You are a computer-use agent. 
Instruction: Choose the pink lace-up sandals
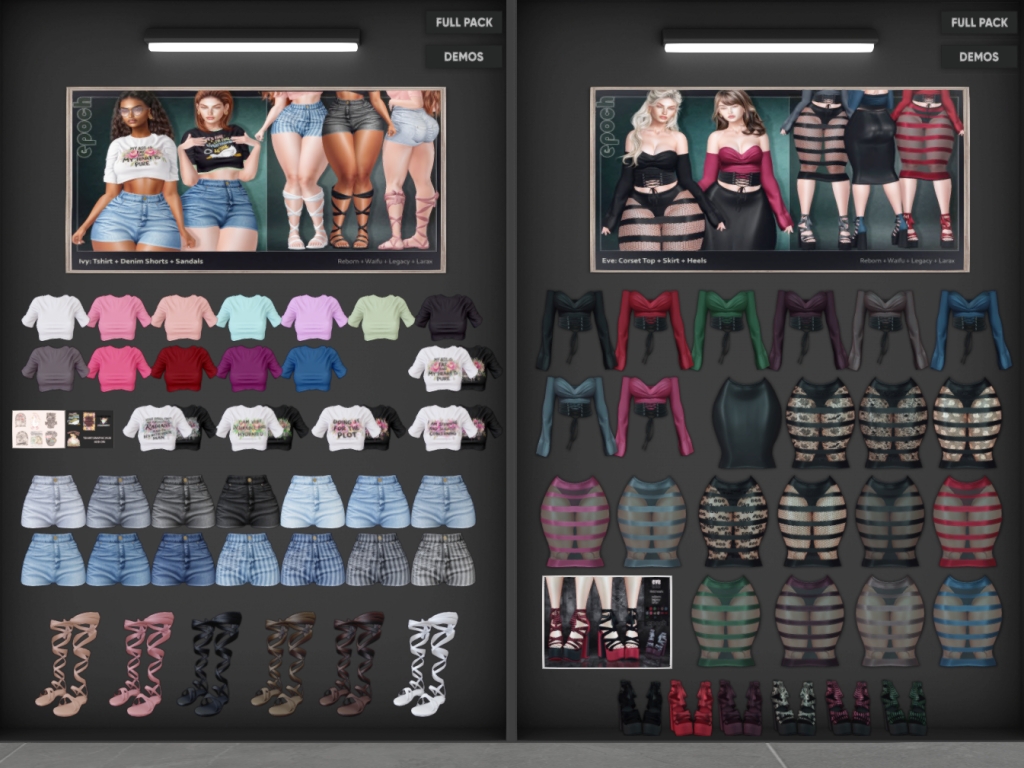[x=142, y=663]
